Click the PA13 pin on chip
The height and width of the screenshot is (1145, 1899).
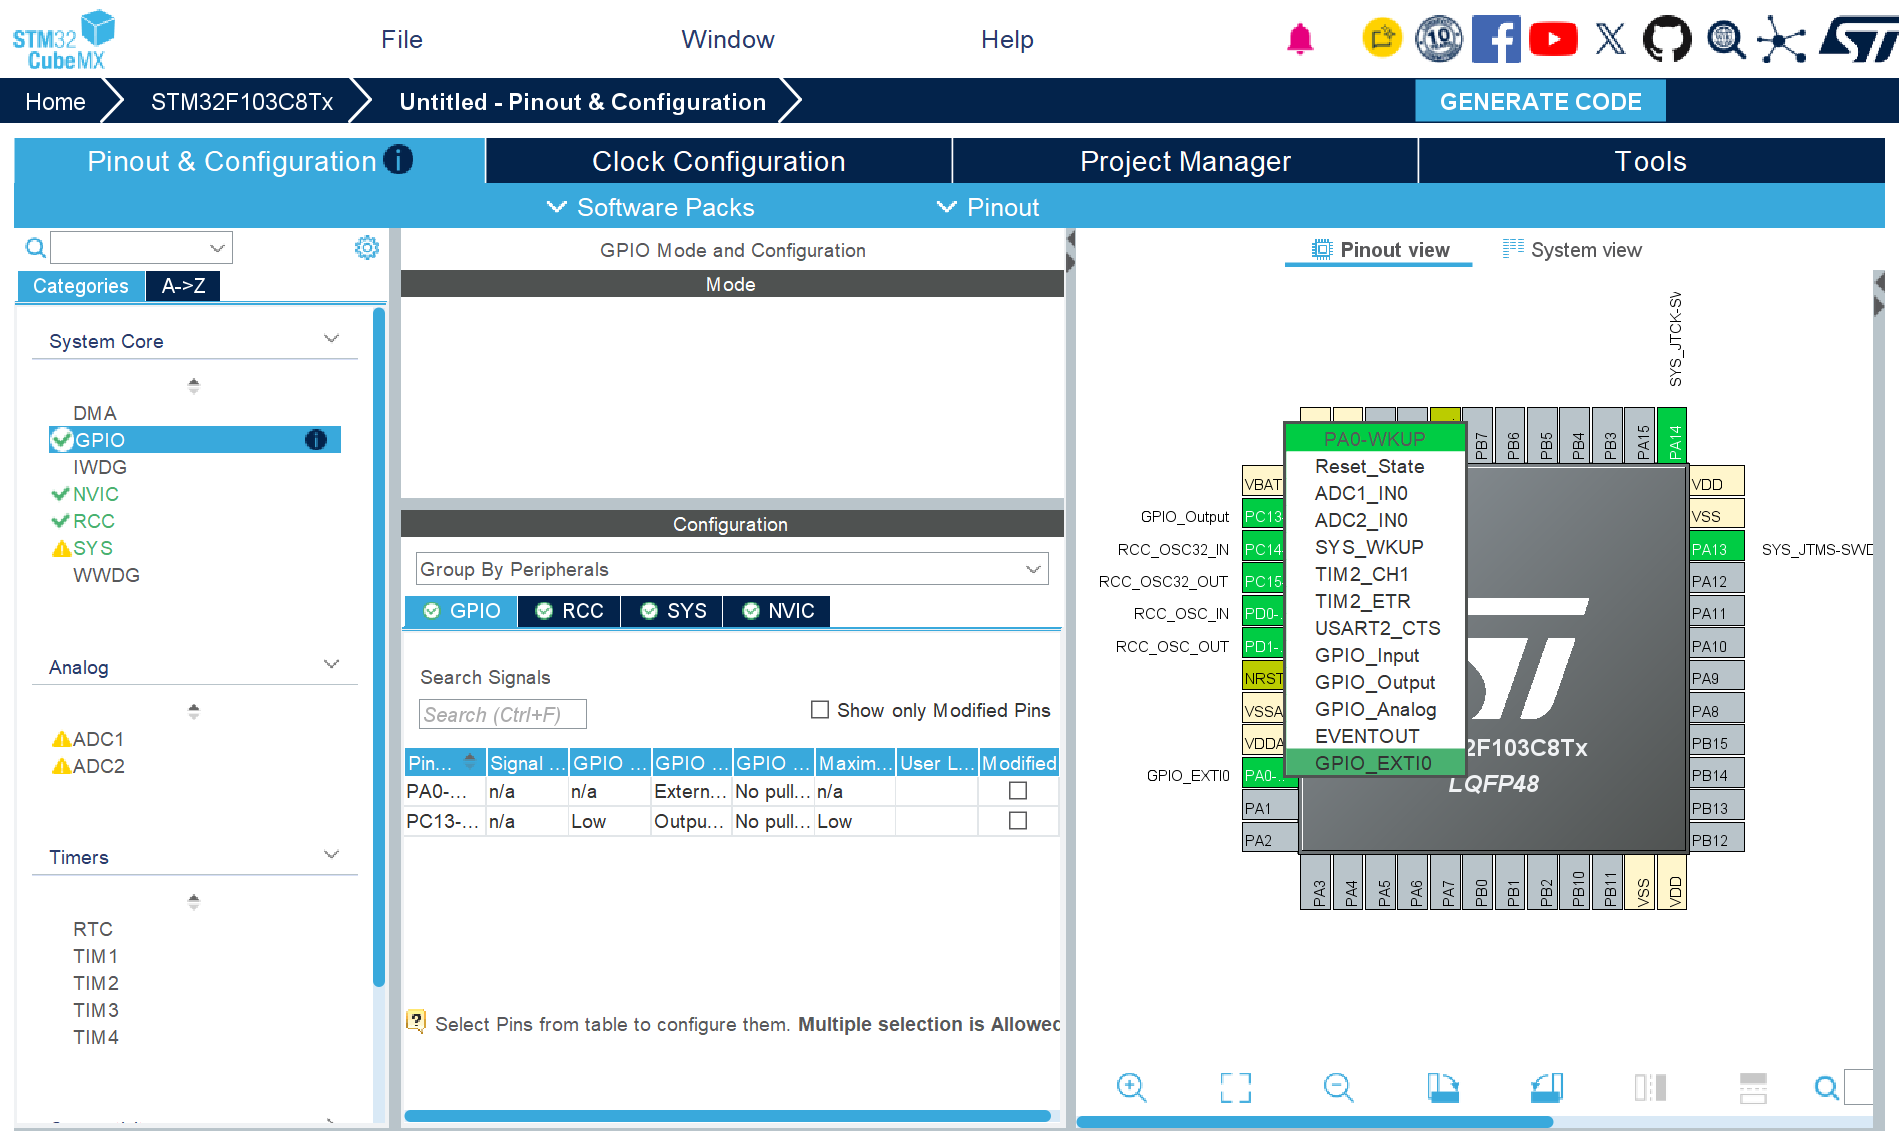pos(1716,548)
